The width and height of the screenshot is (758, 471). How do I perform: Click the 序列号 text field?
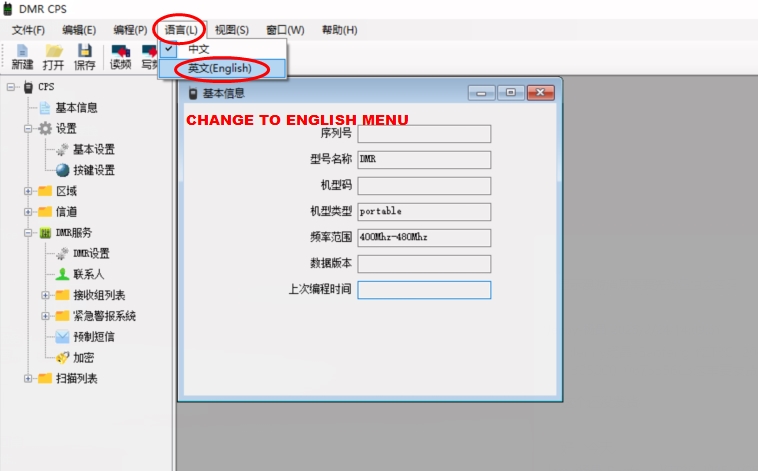[x=424, y=134]
